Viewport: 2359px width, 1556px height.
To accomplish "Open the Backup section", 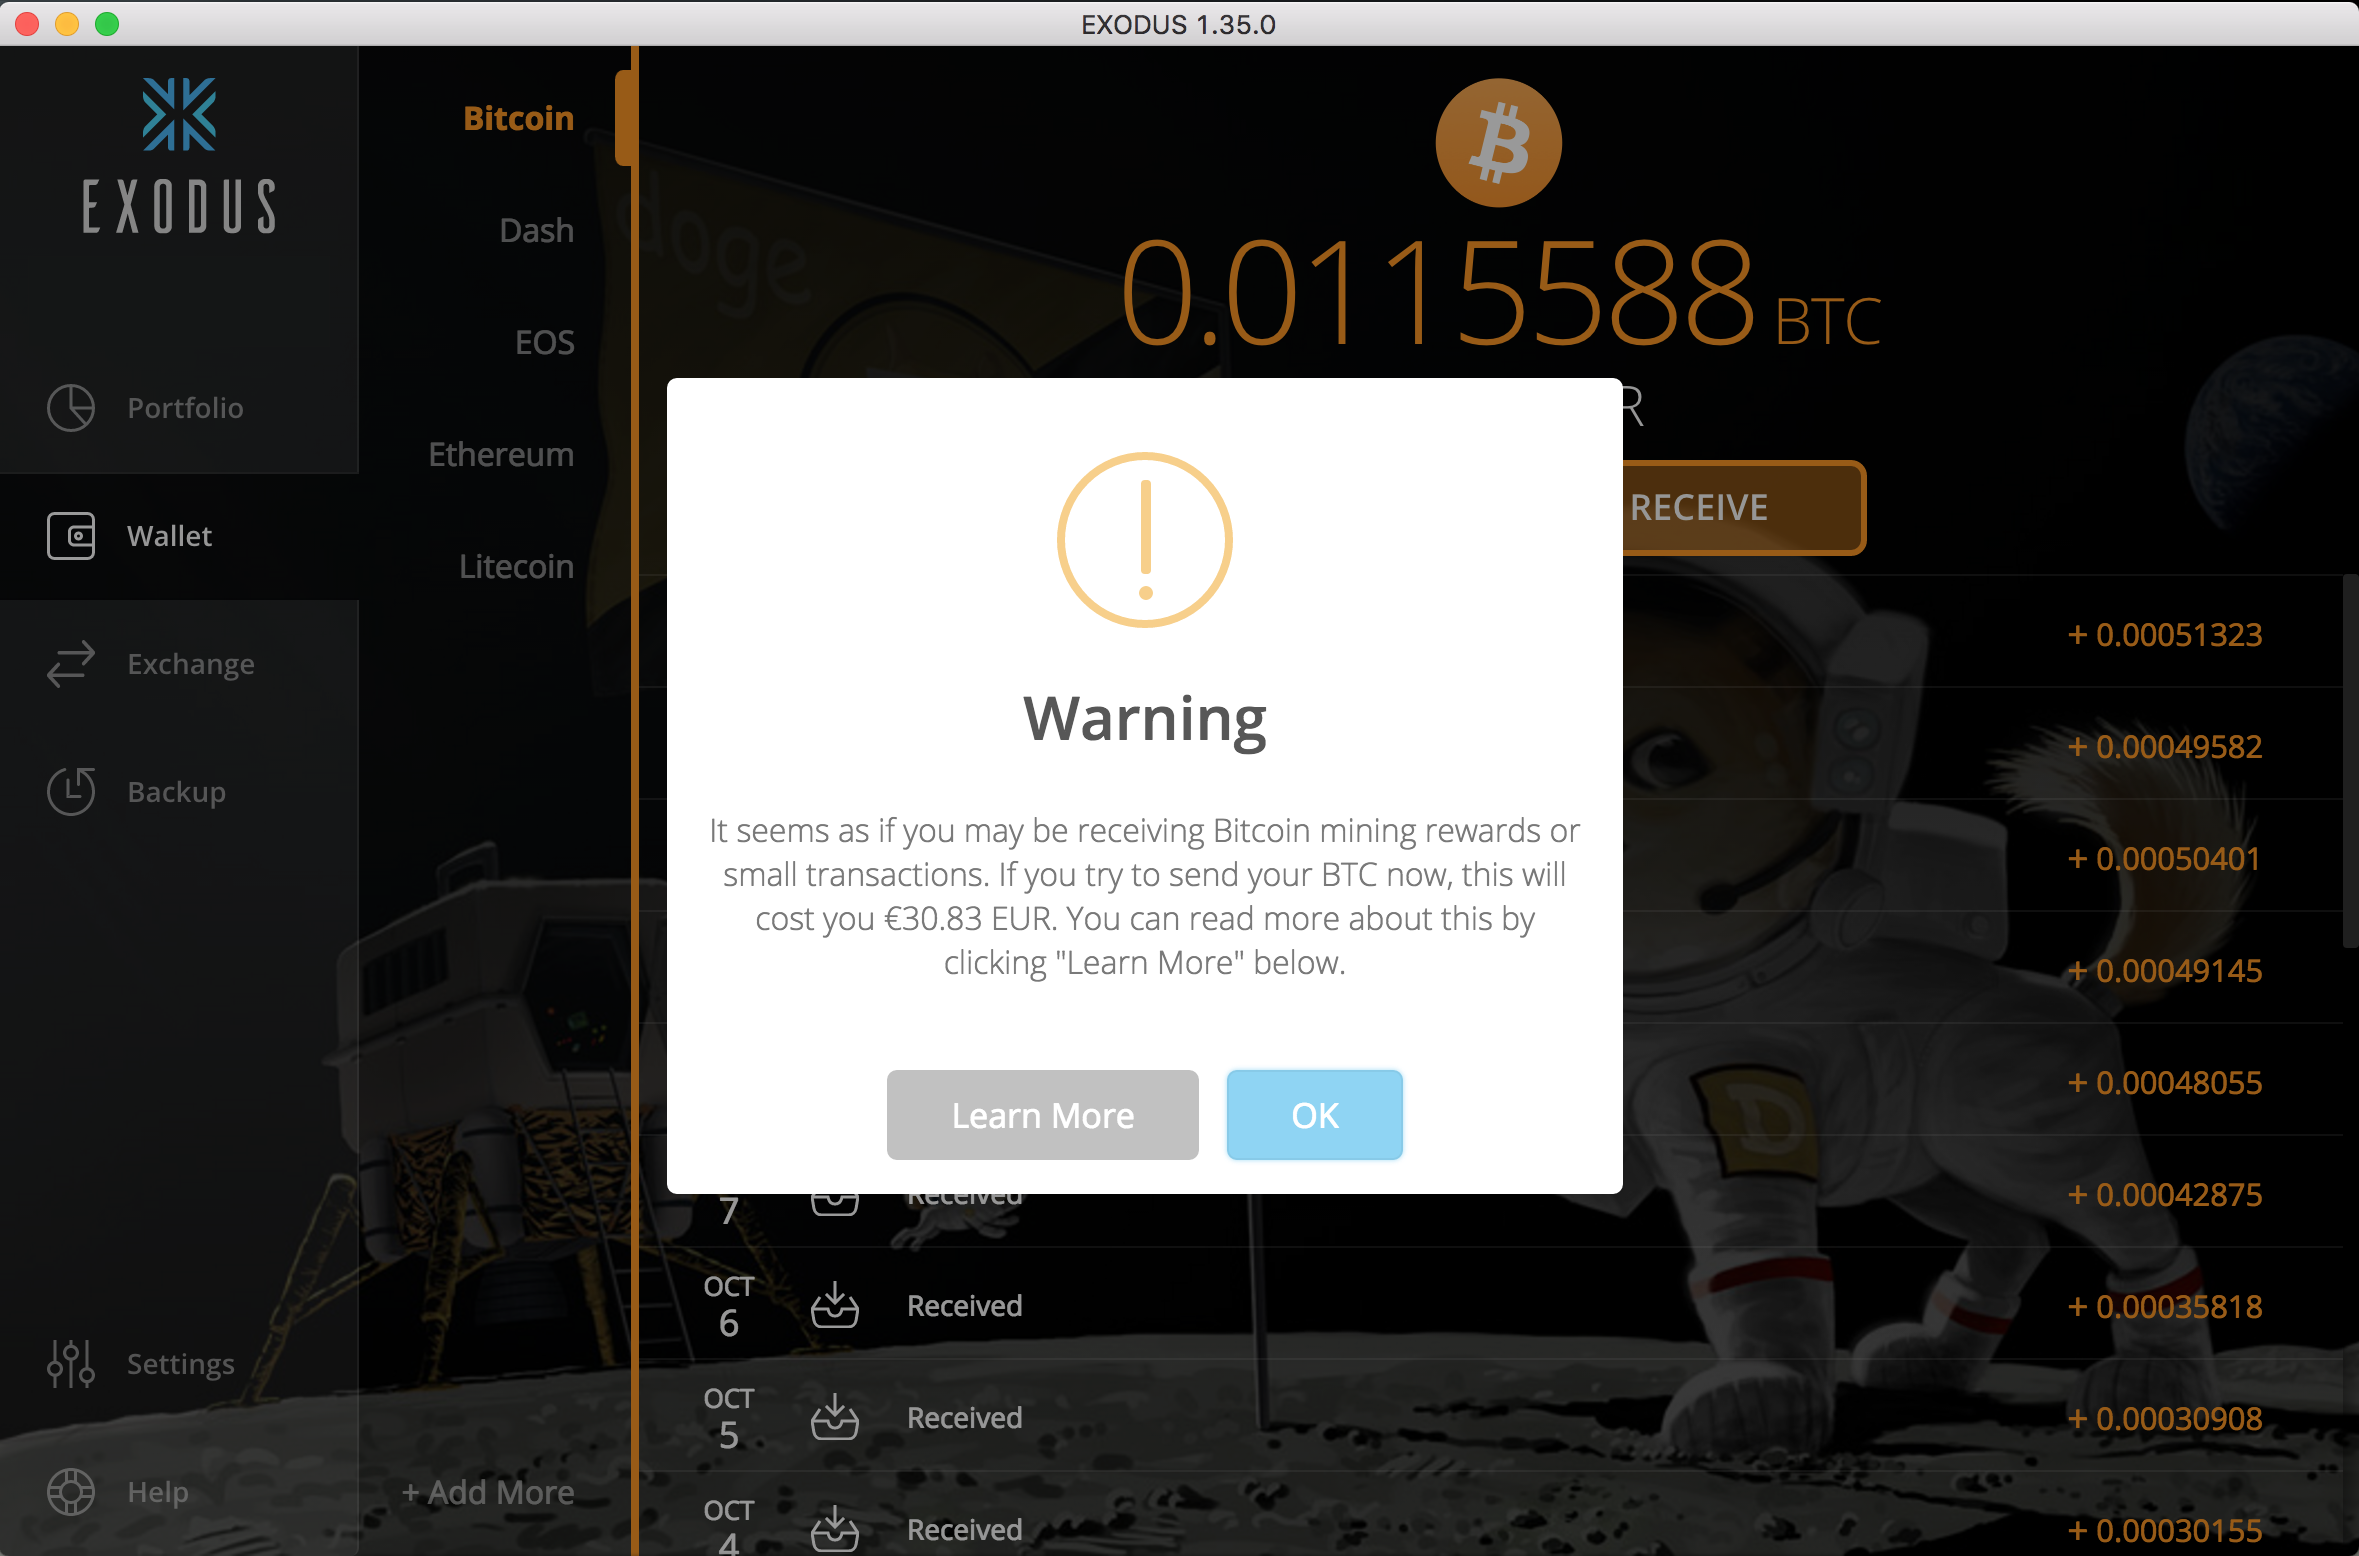I will tap(176, 792).
